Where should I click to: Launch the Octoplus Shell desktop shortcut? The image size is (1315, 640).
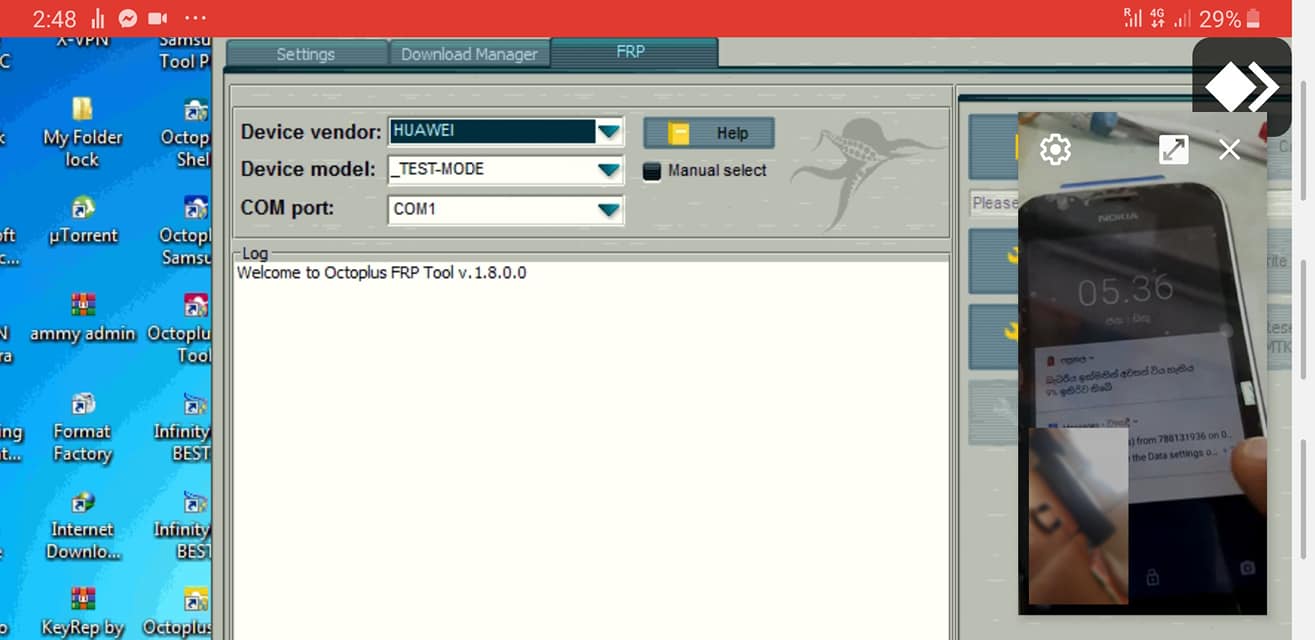(x=188, y=132)
